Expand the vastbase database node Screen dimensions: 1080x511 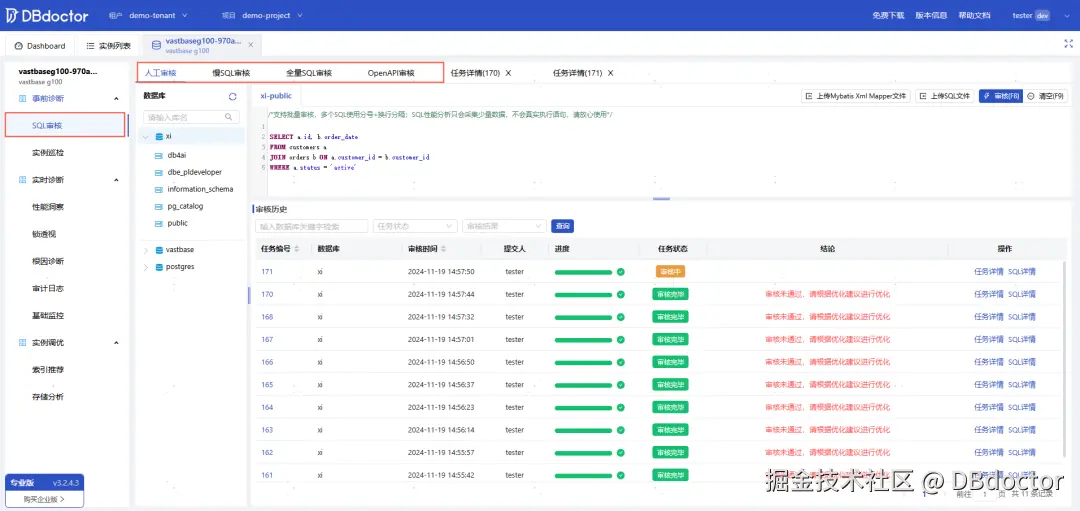(145, 249)
